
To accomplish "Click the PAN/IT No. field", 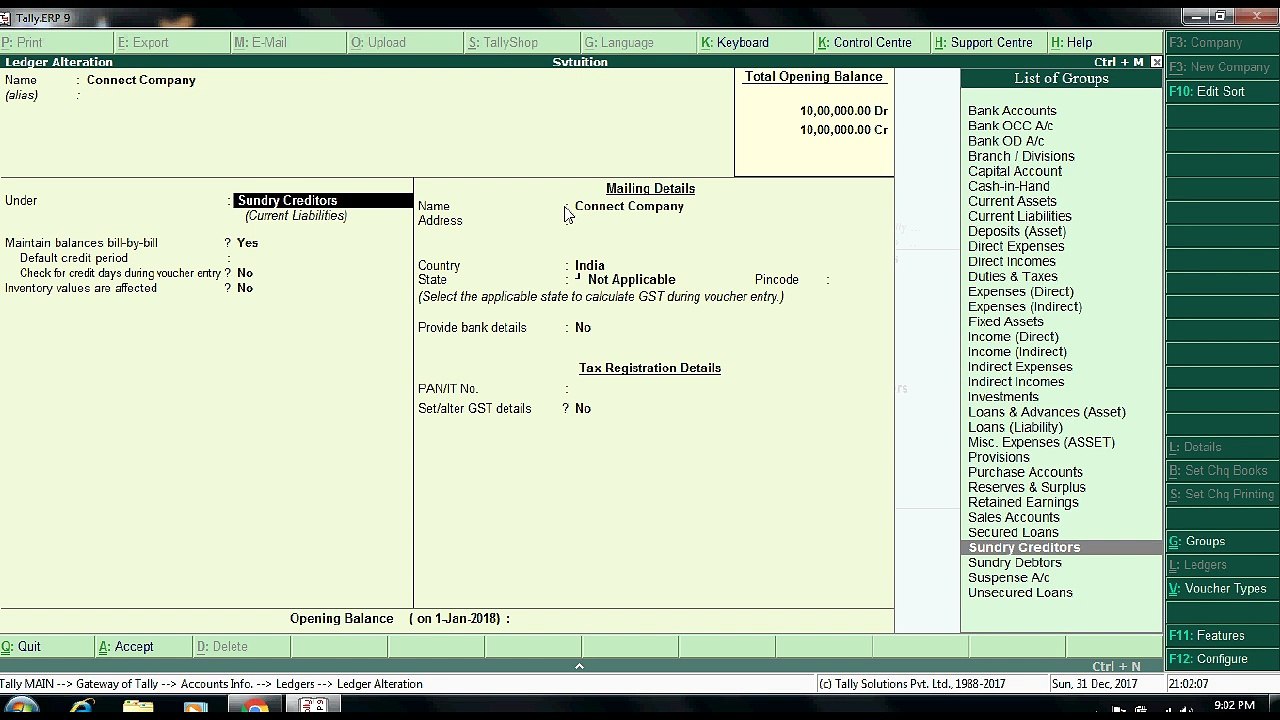I will pos(650,389).
